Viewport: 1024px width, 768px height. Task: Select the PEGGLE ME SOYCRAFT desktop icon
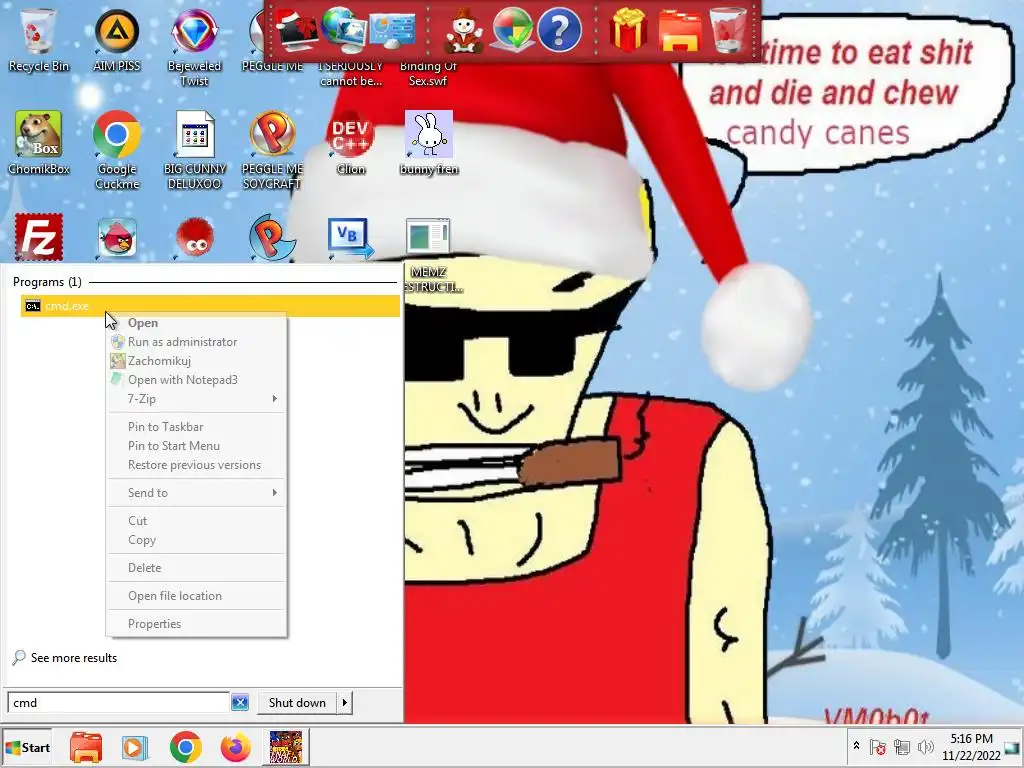pos(272,150)
